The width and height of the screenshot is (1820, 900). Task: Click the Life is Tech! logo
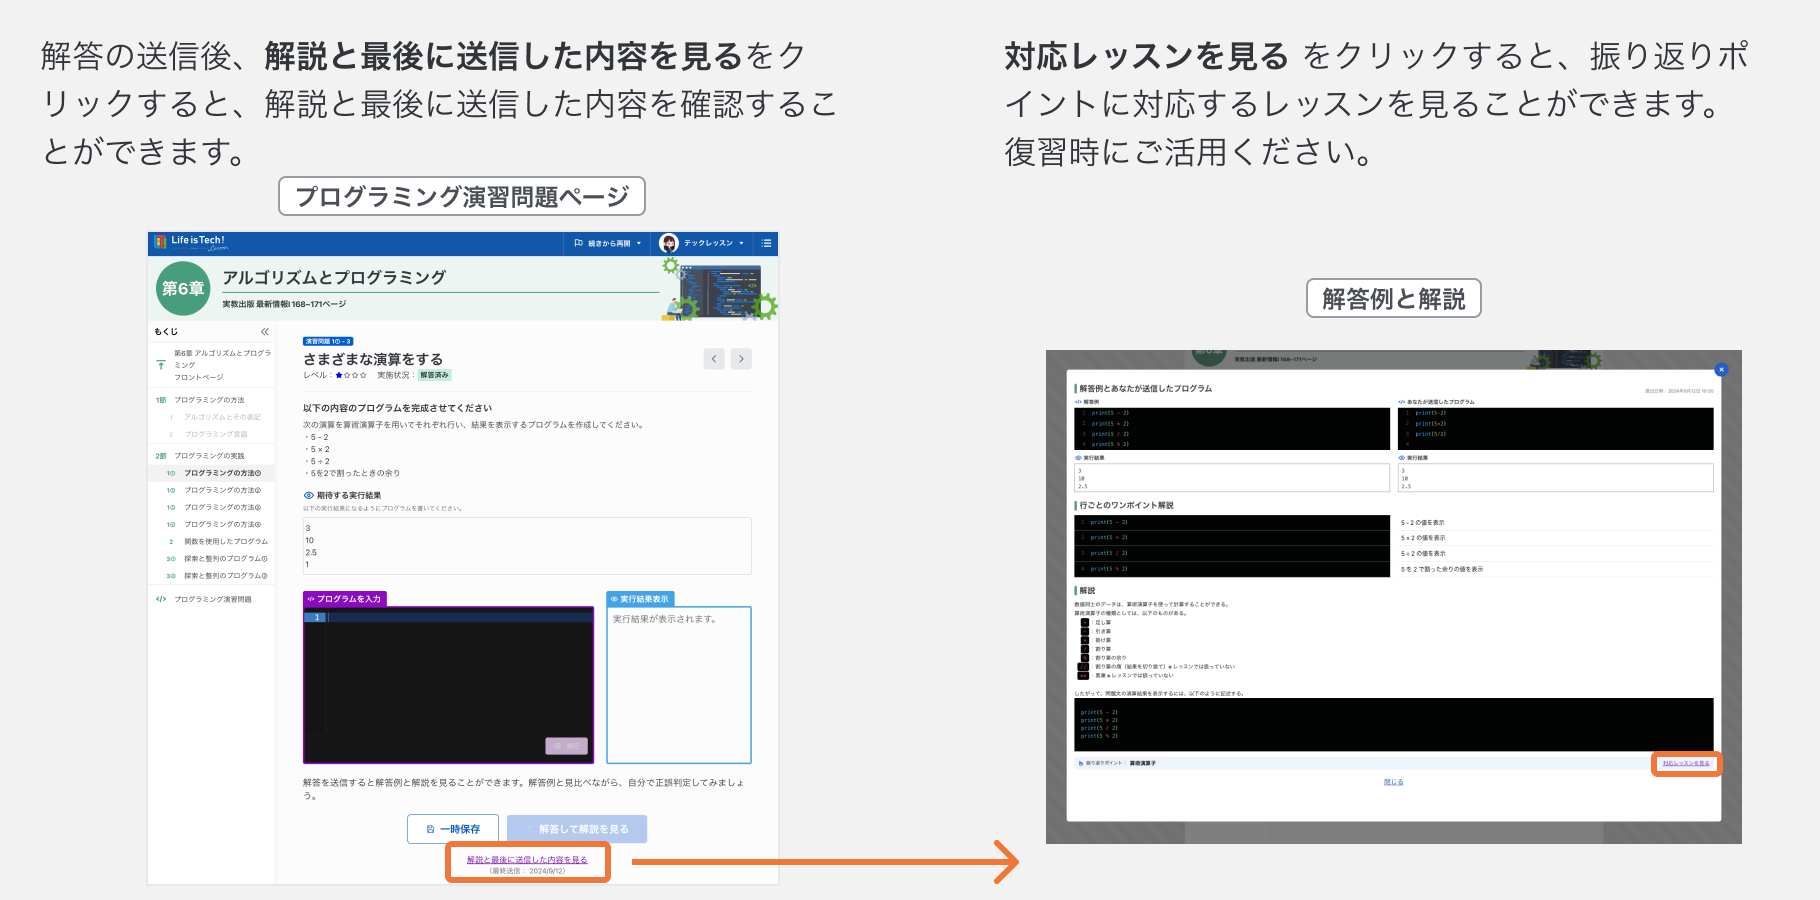(190, 242)
